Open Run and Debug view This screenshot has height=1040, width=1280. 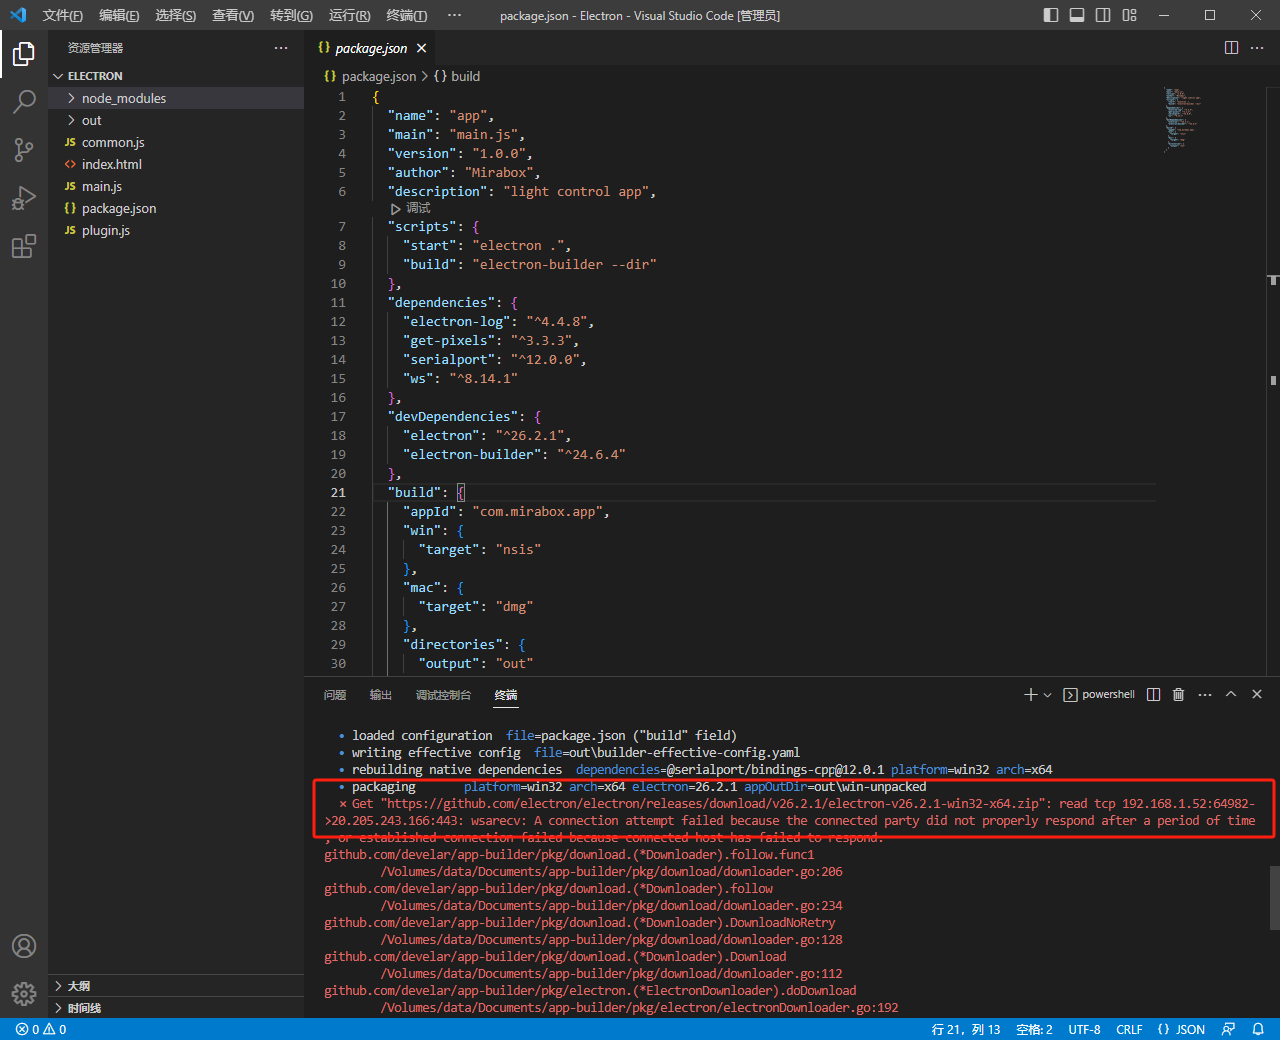pos(24,198)
